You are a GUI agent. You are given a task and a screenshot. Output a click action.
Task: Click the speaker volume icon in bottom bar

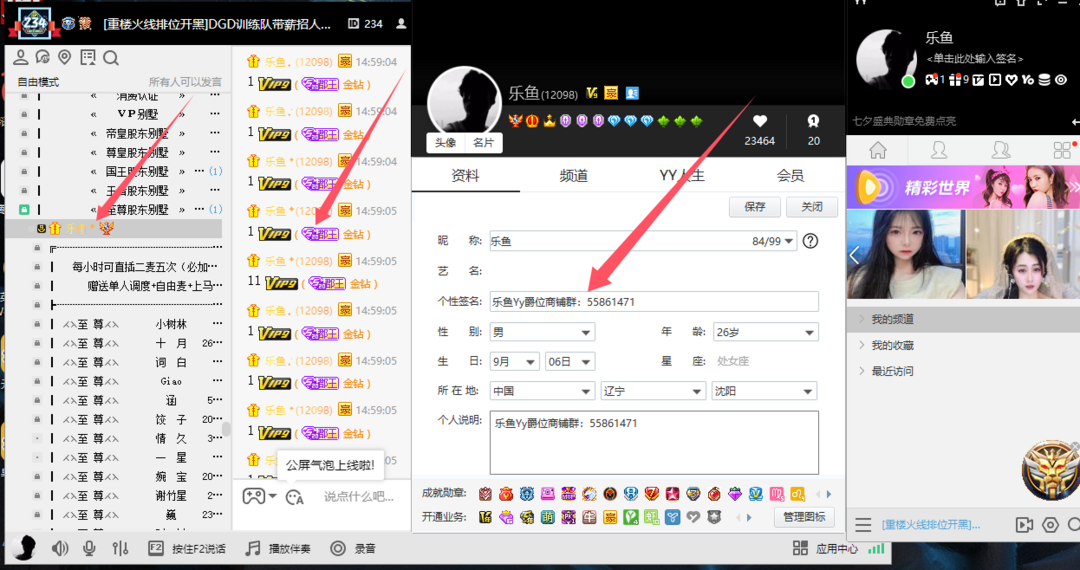pyautogui.click(x=60, y=548)
